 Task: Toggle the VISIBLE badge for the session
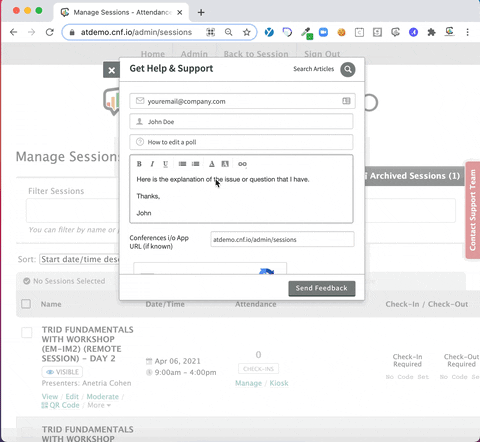(62, 372)
